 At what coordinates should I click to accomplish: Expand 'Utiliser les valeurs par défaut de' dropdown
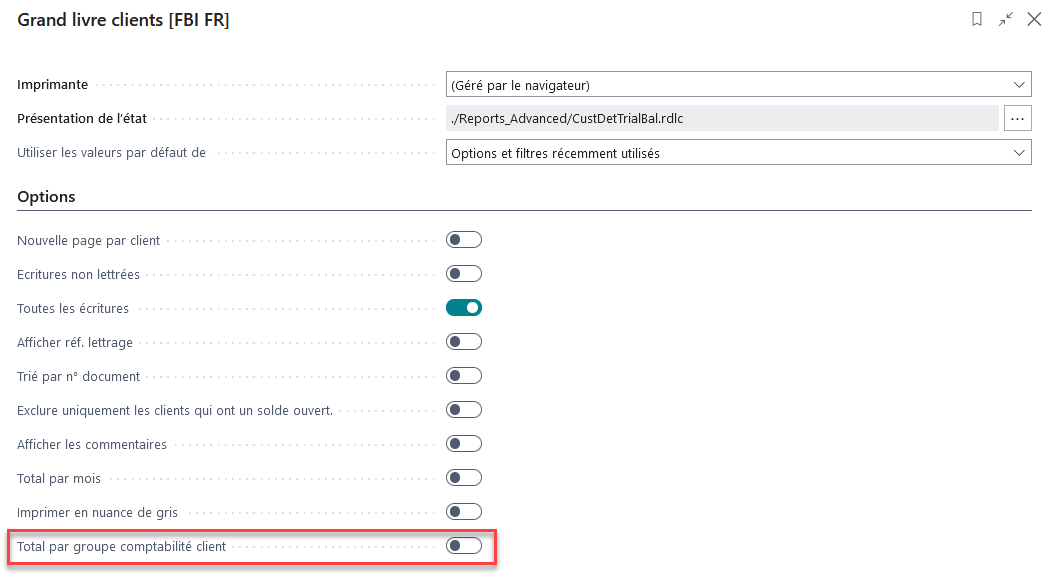[x=738, y=153]
